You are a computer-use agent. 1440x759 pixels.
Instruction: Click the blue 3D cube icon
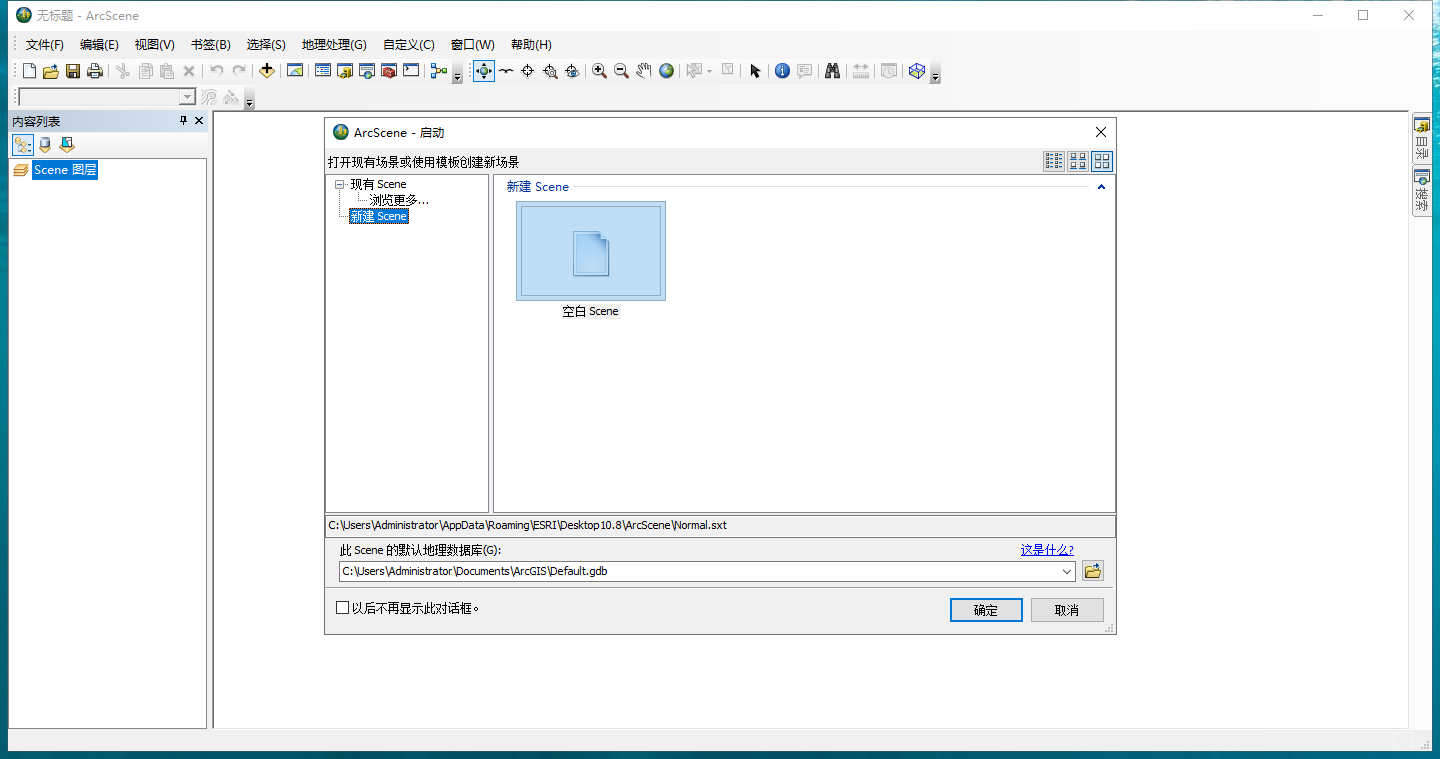click(x=917, y=71)
